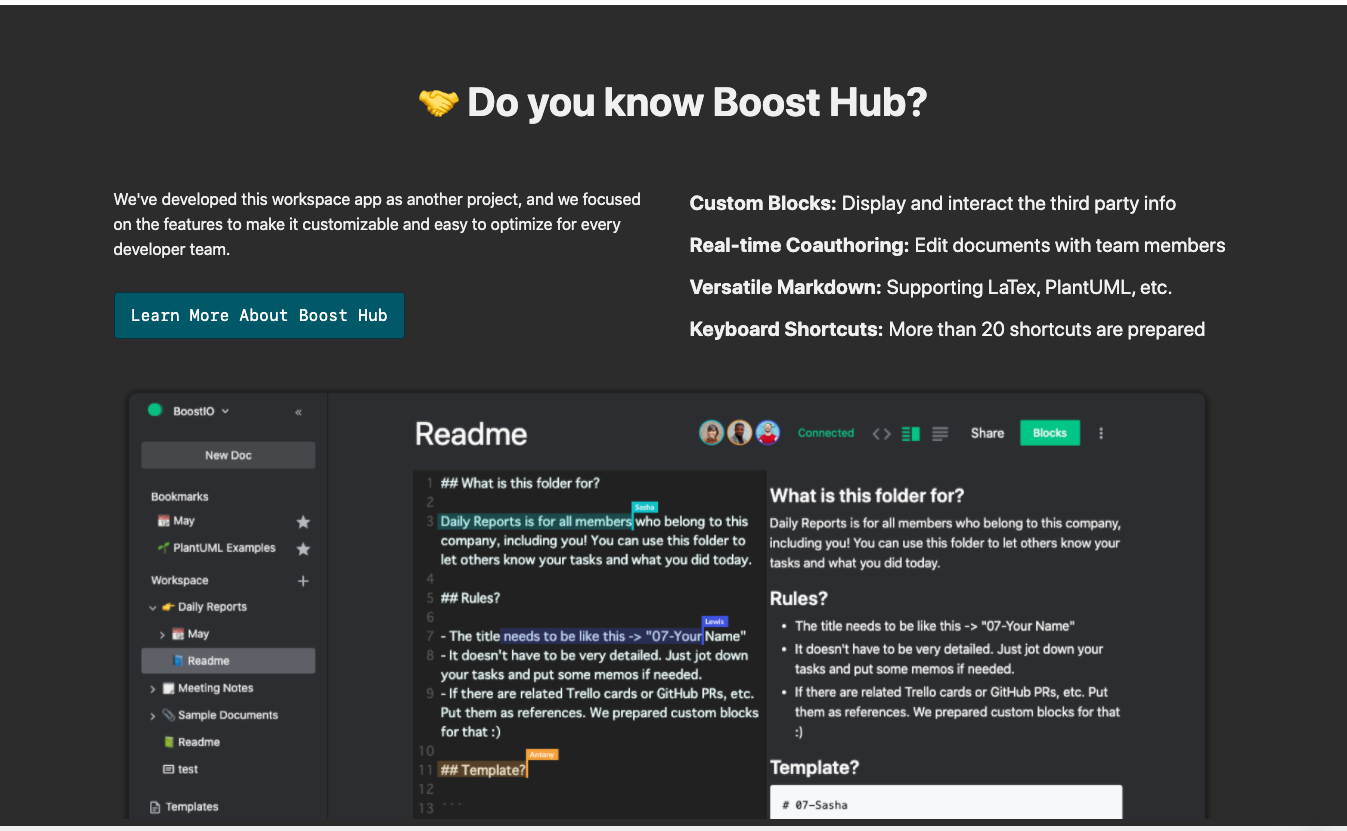Click the 'Real-time Coauthoring:' feature line
1347x831 pixels.
pos(957,245)
